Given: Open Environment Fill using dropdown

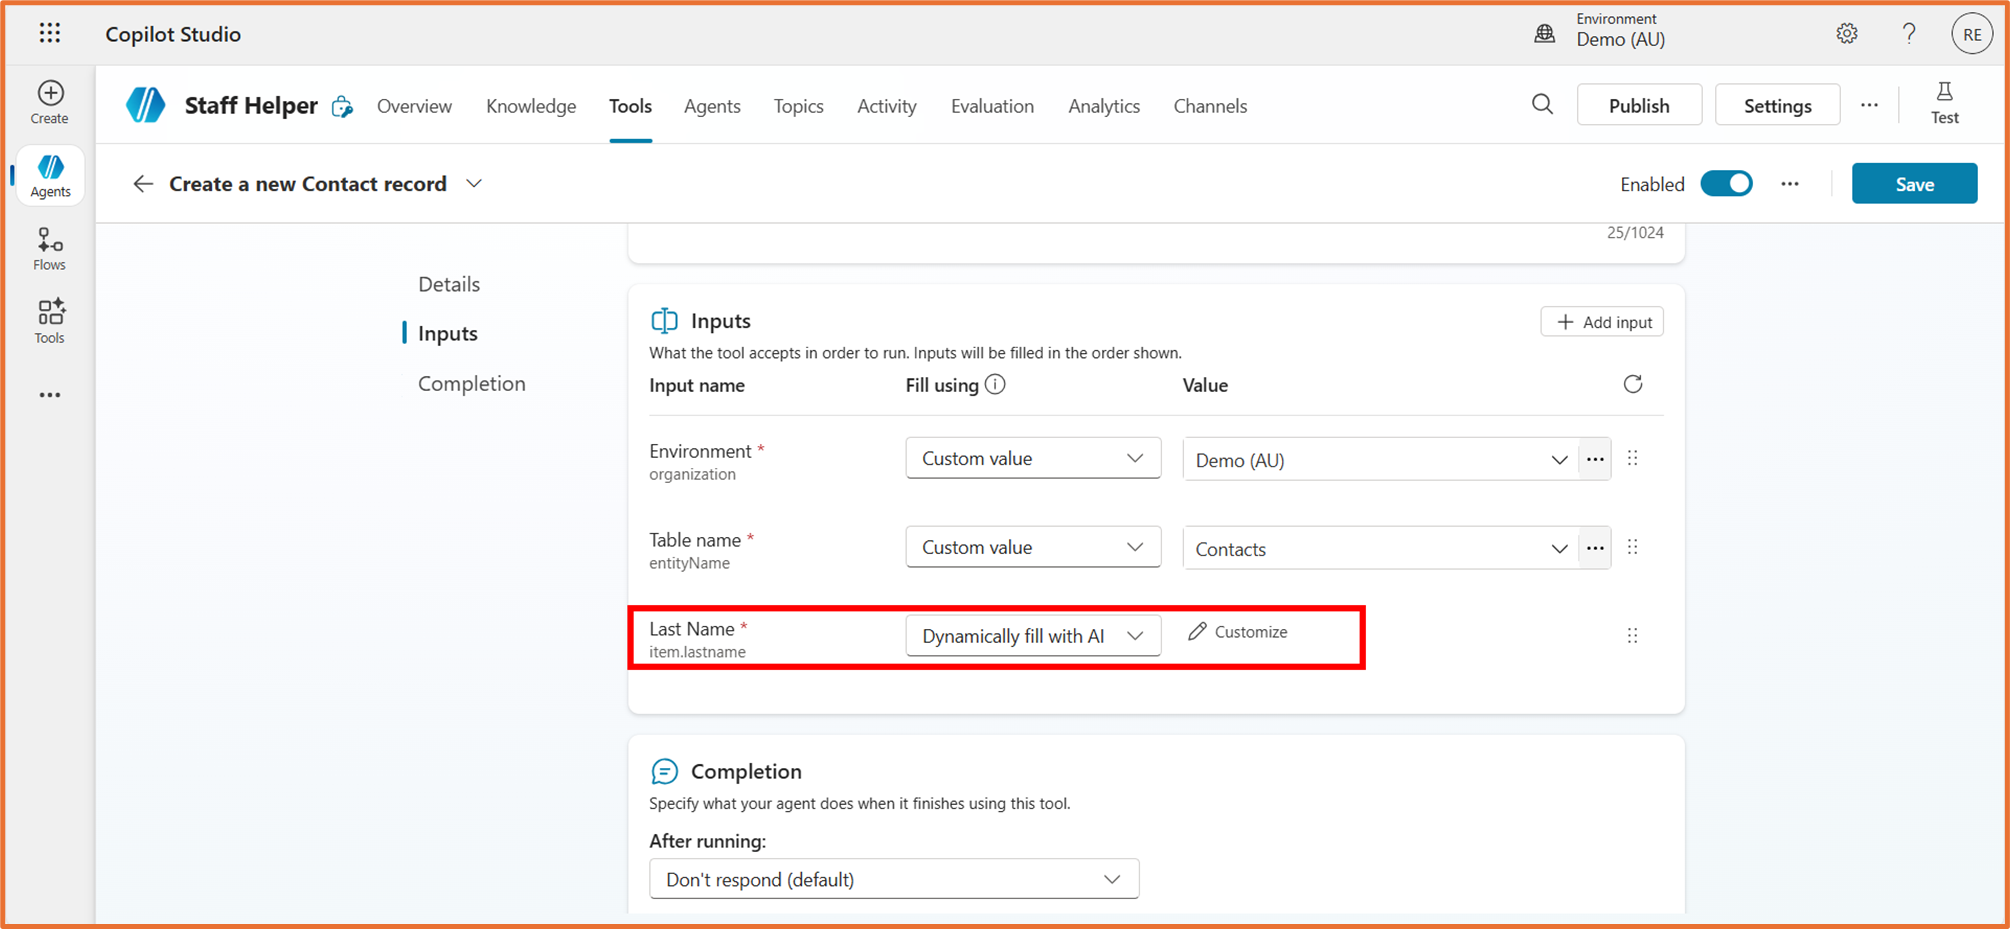Looking at the screenshot, I should tap(1032, 459).
